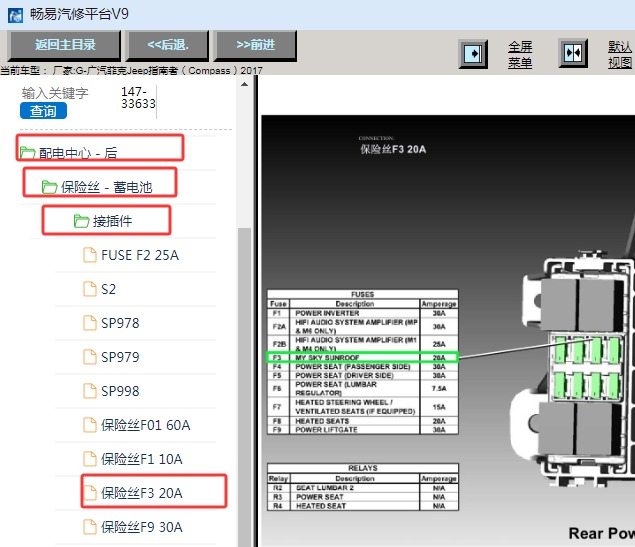Screen dimensions: 635x547
Task: Click the SEAT LUMBAR 2 relay row
Action: 362,488
